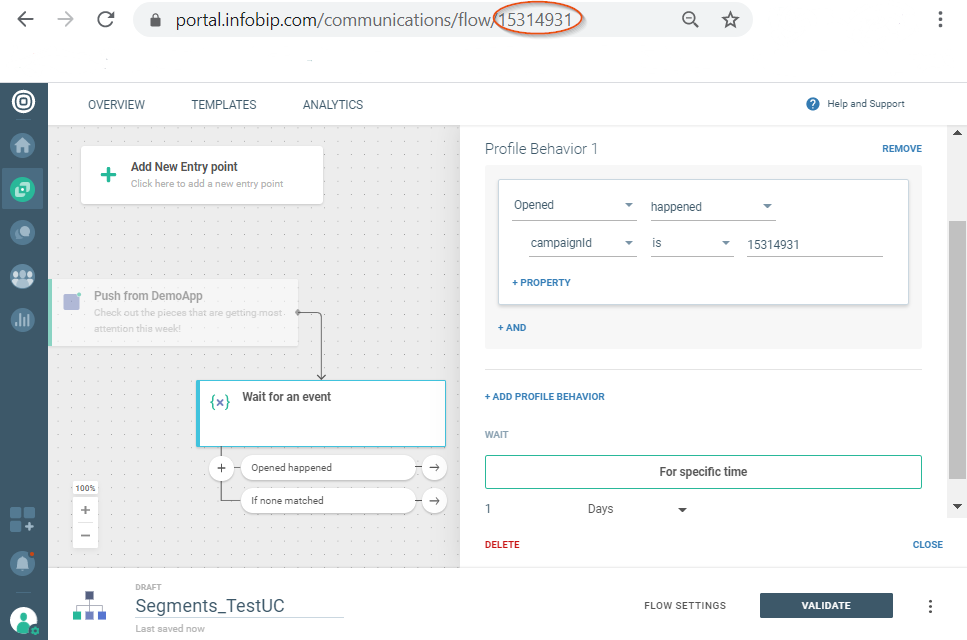Image resolution: width=967 pixels, height=640 pixels.
Task: Switch to the Analytics tab
Action: point(333,105)
